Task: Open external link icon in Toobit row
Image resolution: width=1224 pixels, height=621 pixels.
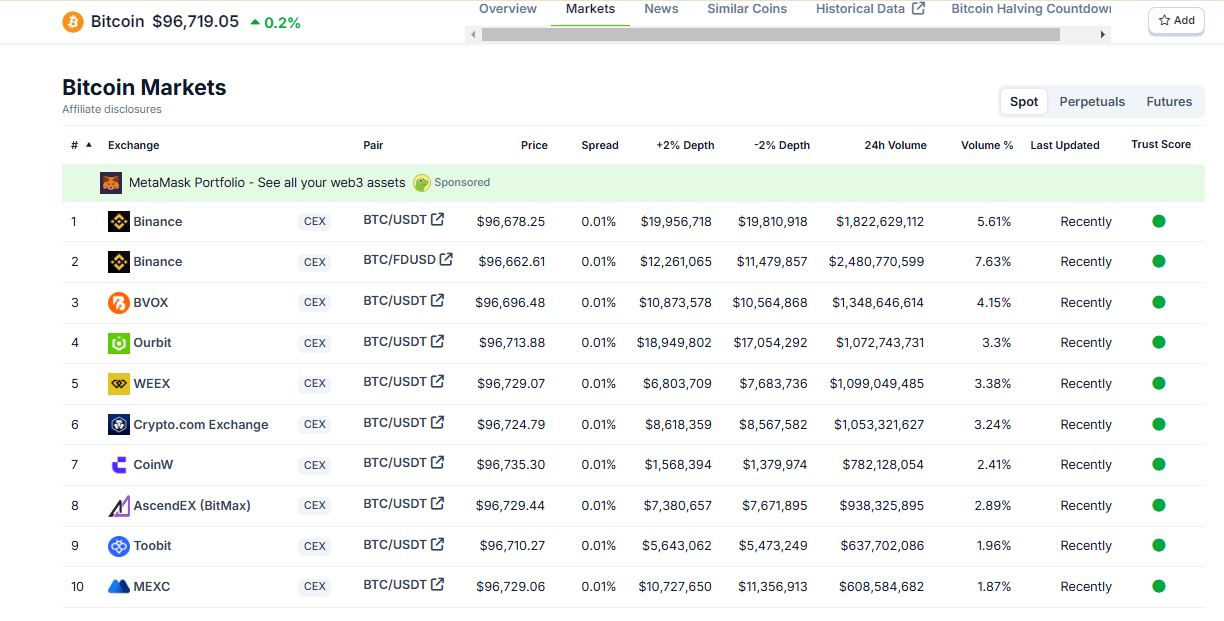Action: coord(437,544)
